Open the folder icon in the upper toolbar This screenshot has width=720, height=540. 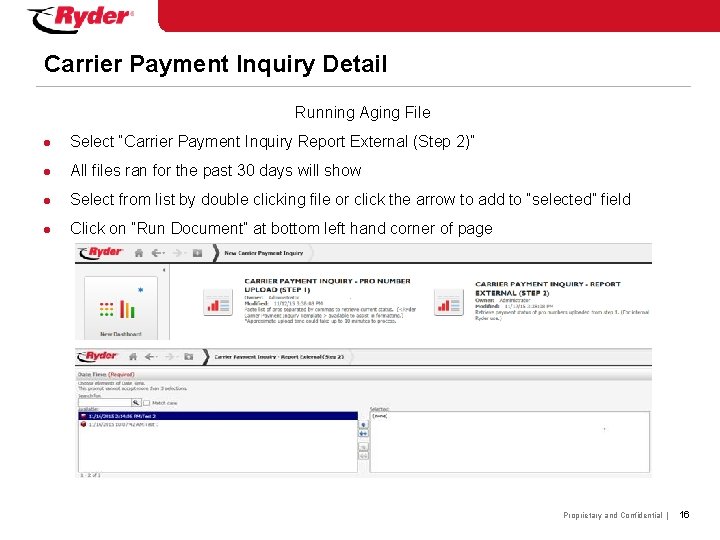pos(197,253)
